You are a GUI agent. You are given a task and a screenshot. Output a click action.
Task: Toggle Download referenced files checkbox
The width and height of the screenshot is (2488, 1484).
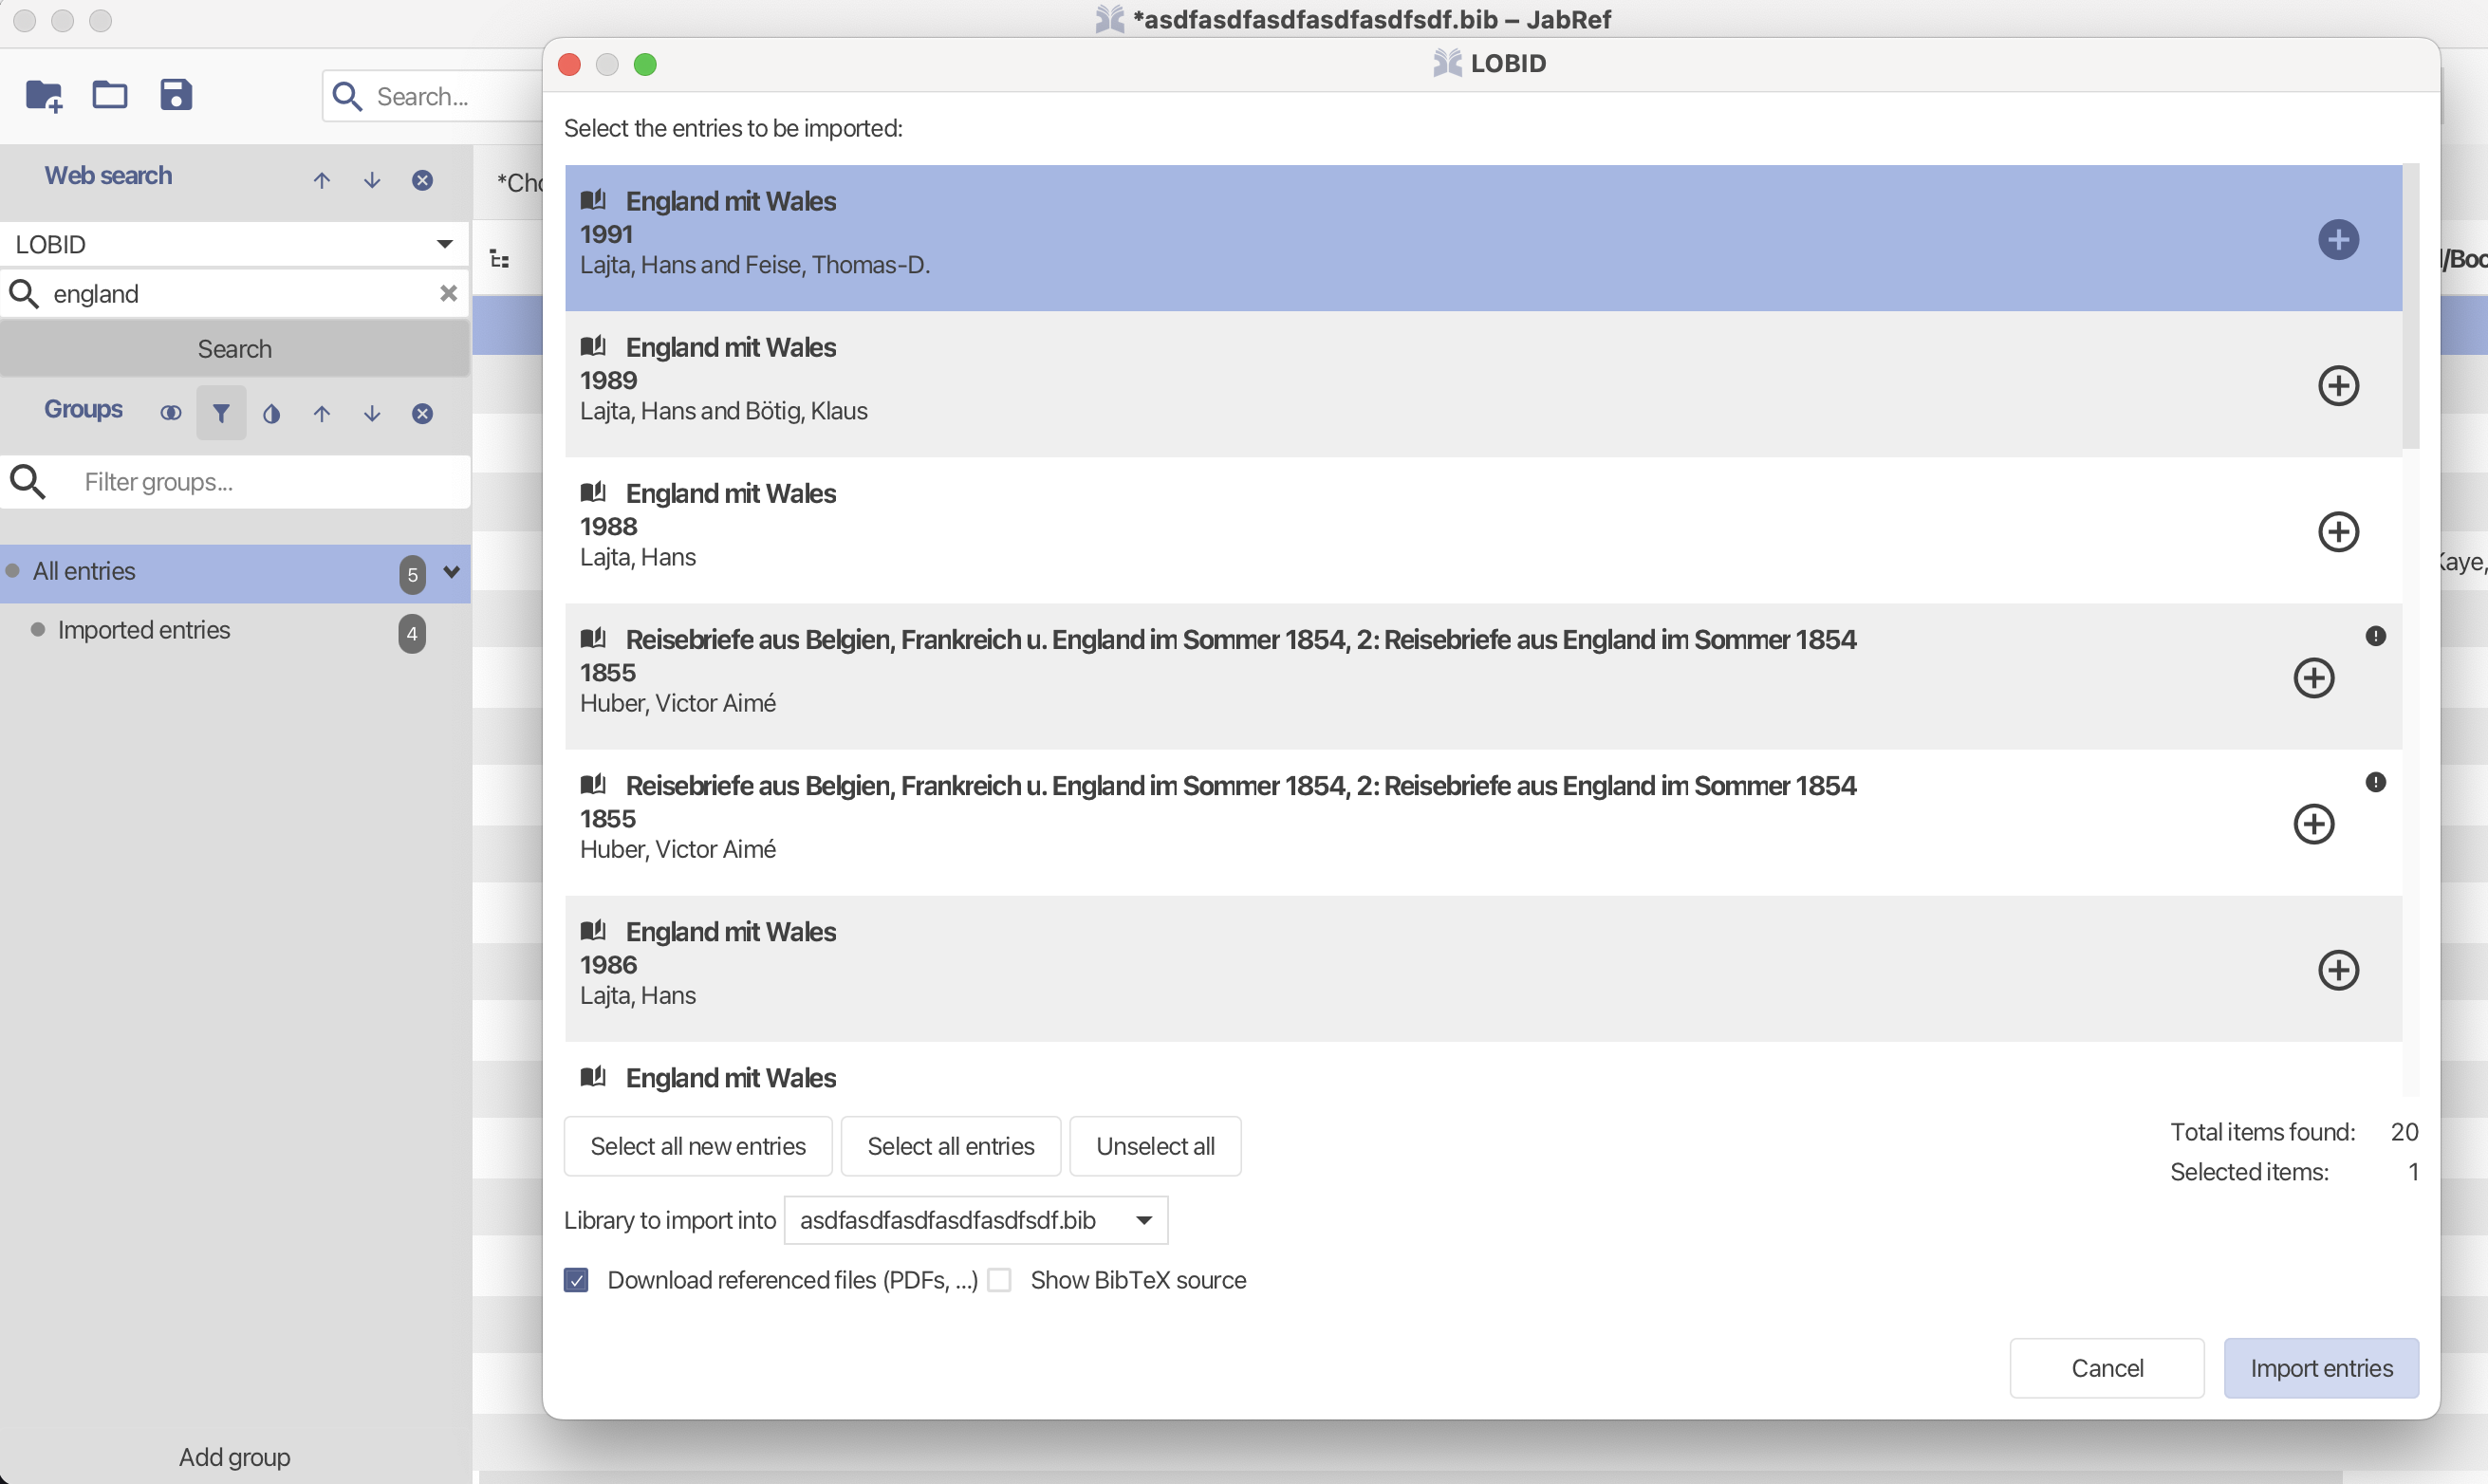pyautogui.click(x=576, y=1280)
